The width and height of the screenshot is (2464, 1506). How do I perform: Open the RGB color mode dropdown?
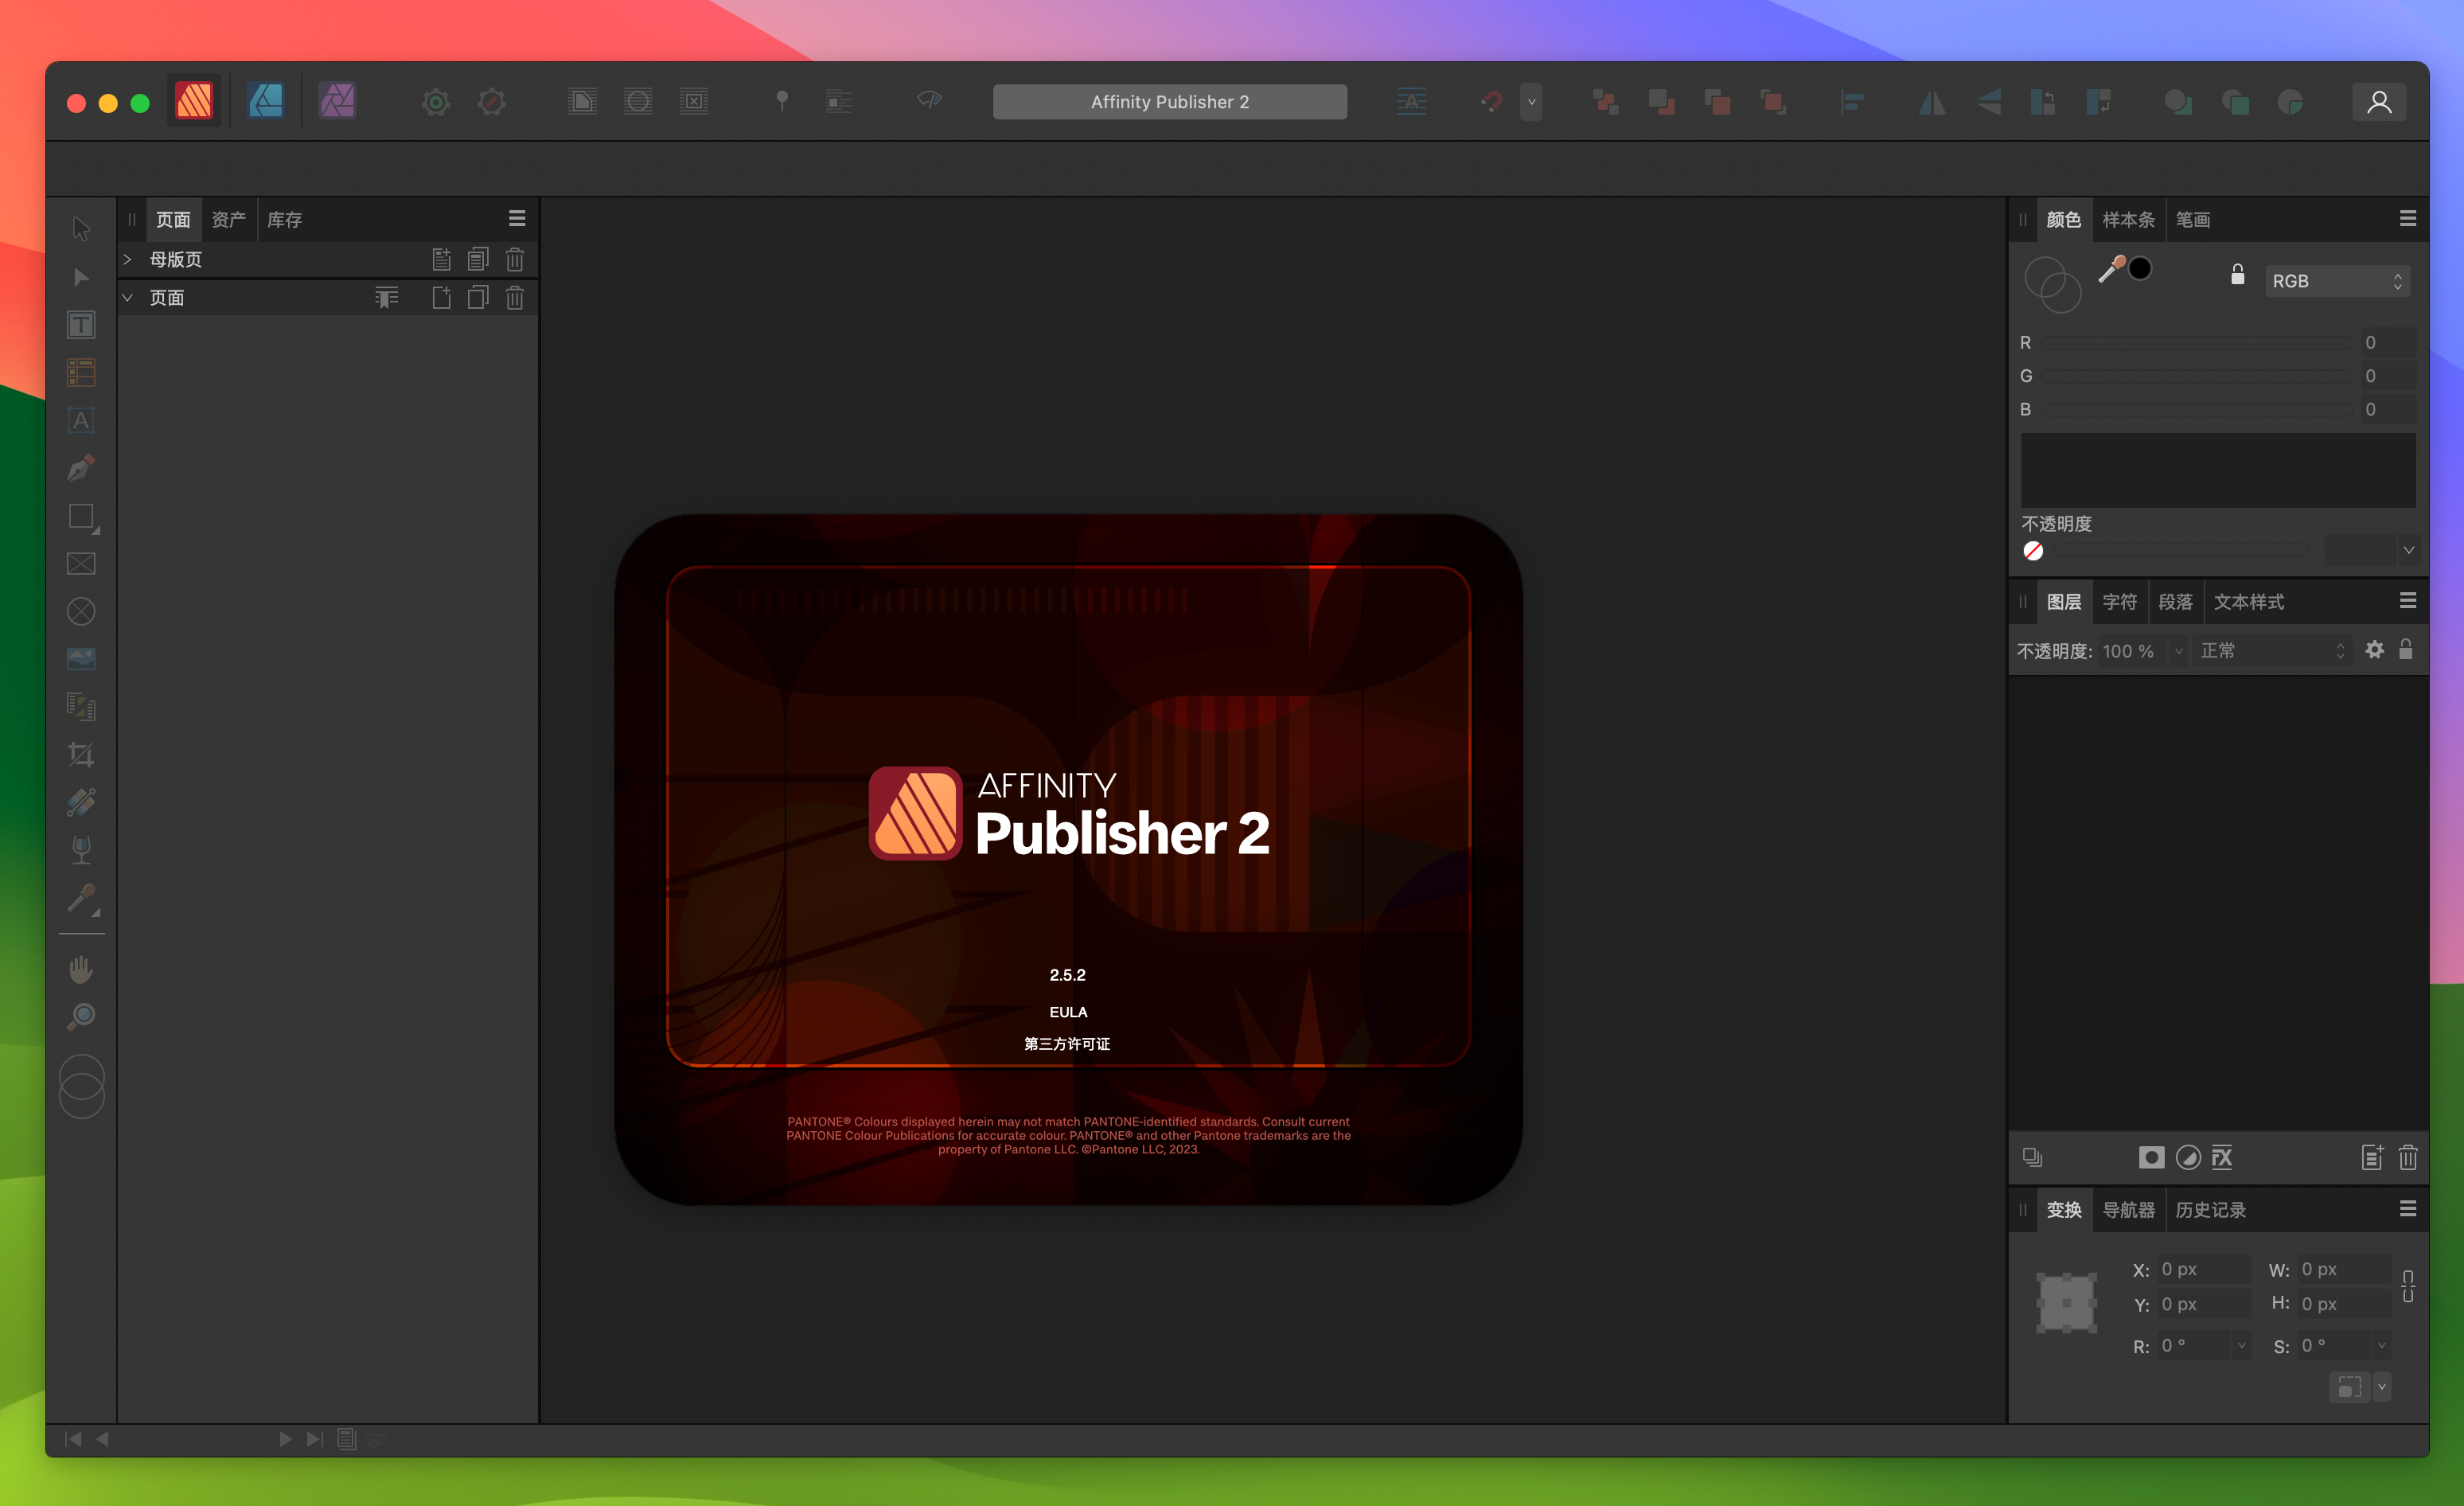(2333, 278)
